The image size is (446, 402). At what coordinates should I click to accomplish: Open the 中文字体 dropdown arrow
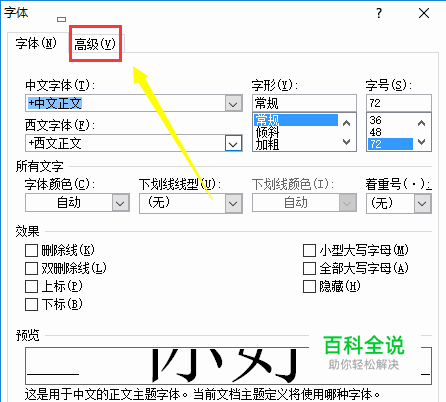pyautogui.click(x=233, y=103)
